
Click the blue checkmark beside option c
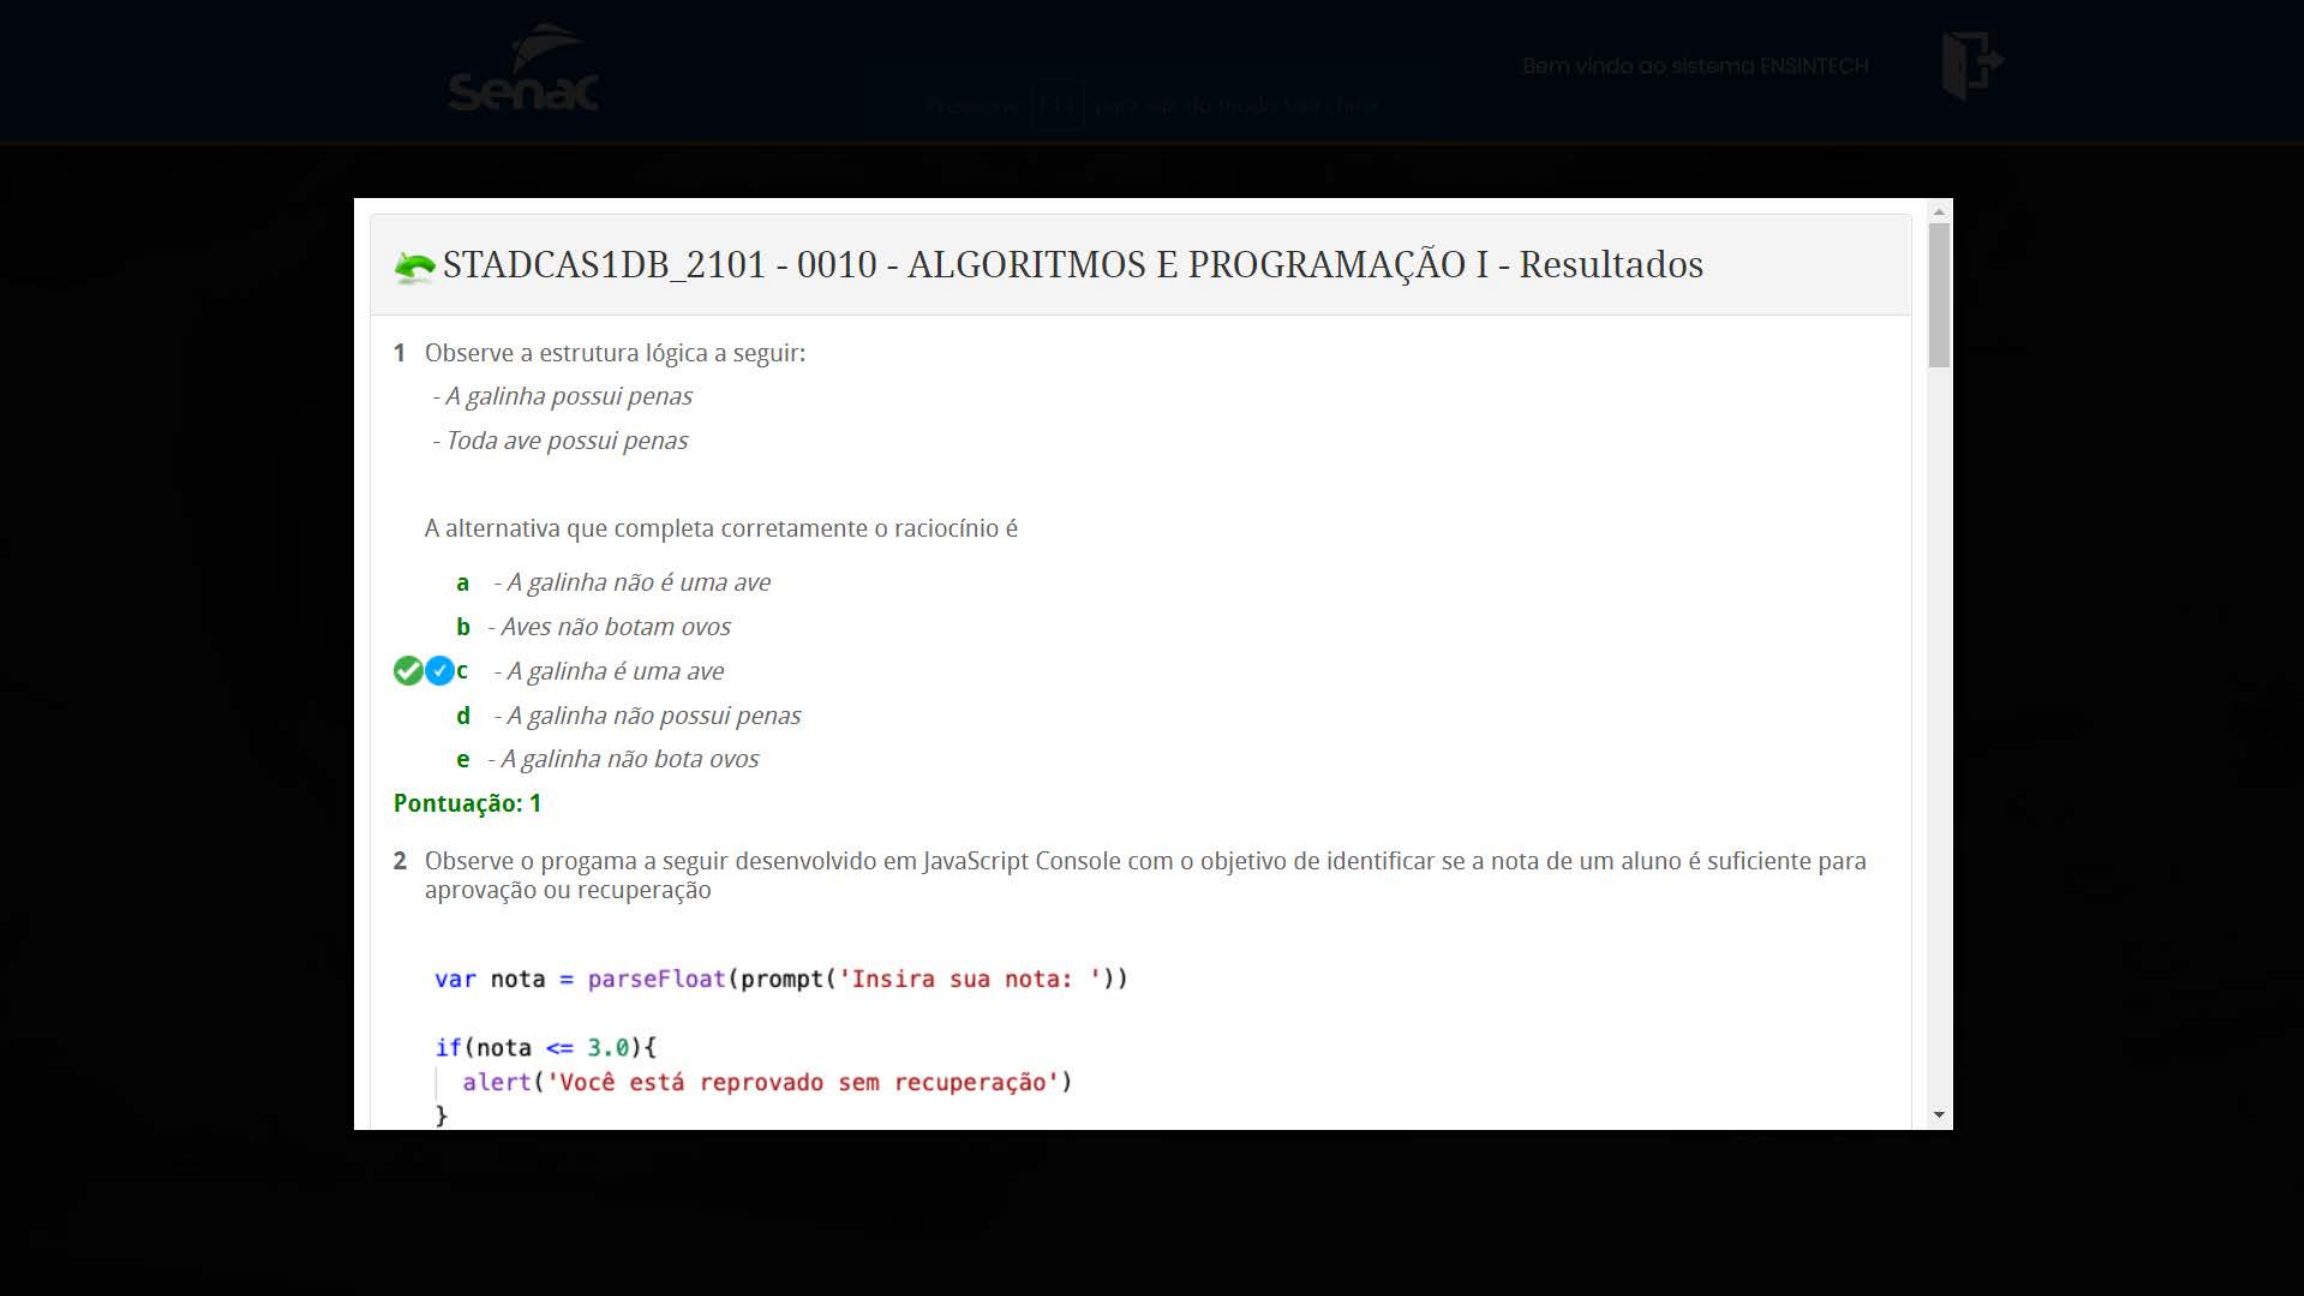[439, 670]
